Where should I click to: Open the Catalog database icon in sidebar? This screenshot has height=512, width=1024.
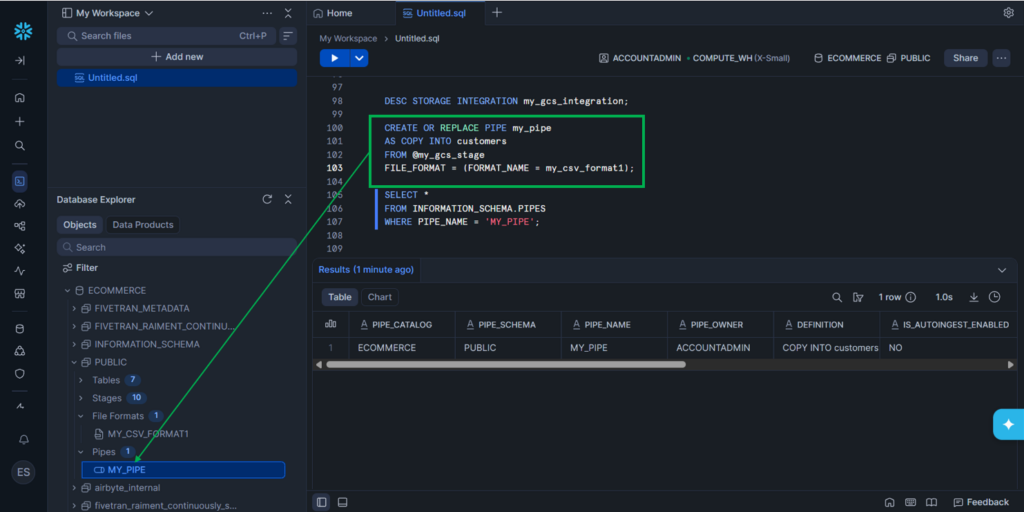pyautogui.click(x=20, y=328)
